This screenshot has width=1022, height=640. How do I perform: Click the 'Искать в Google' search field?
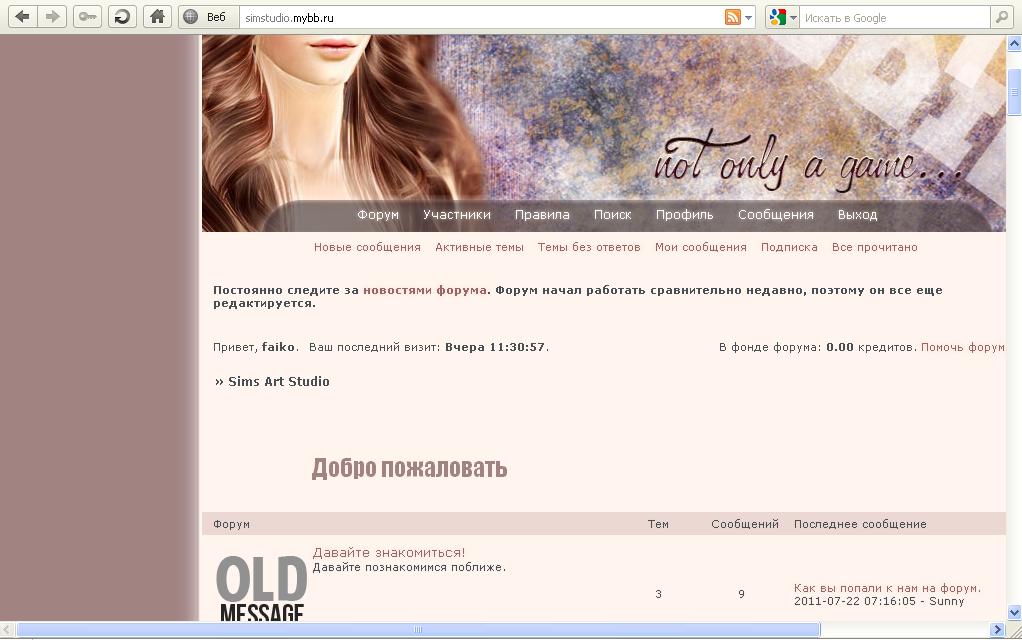[894, 18]
